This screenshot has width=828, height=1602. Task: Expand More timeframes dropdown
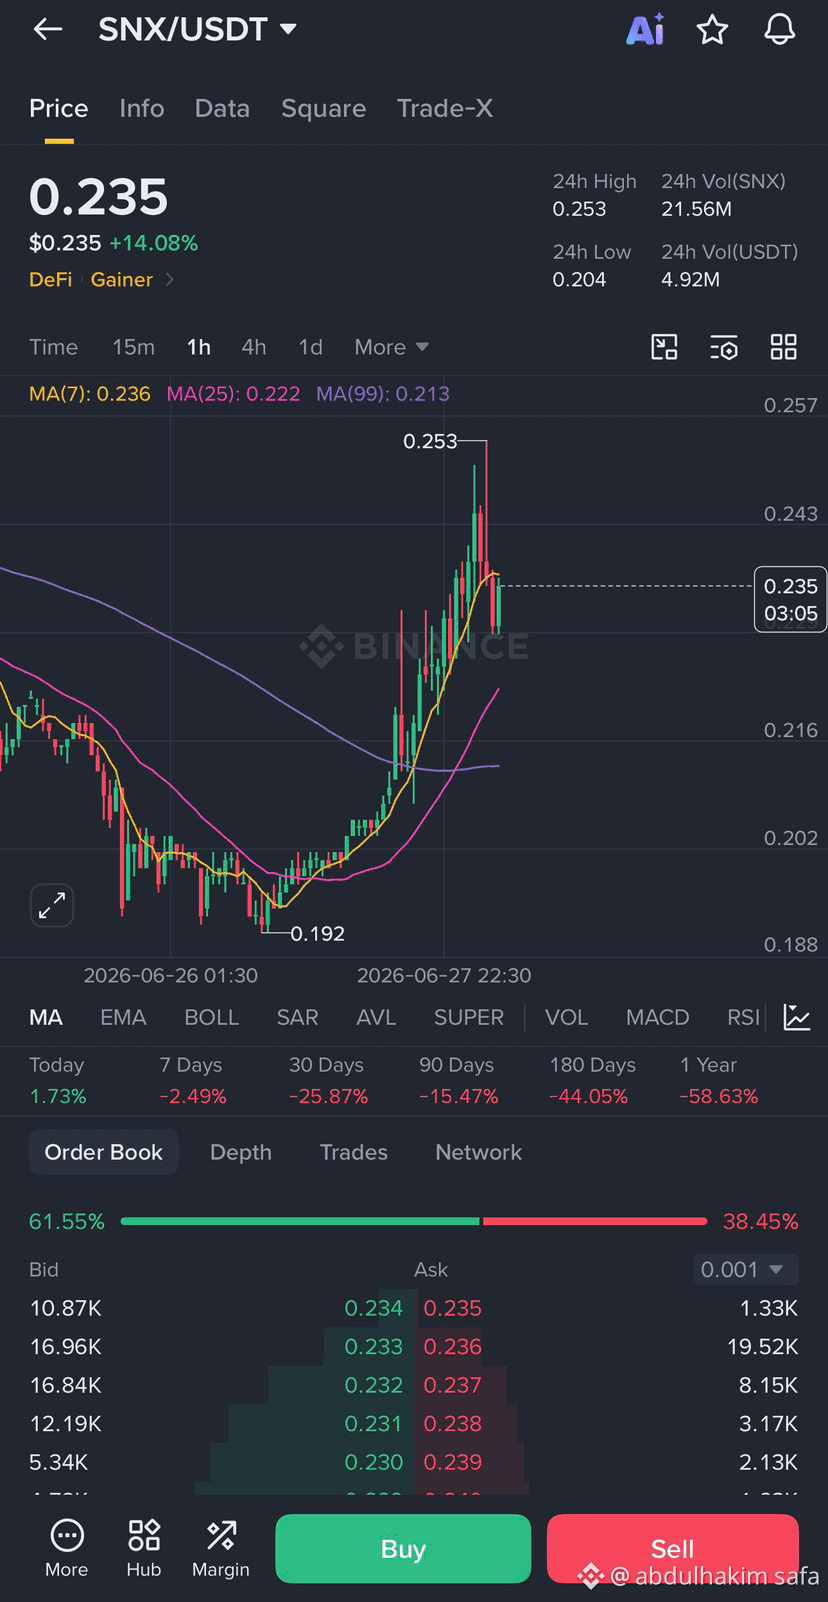pos(391,347)
